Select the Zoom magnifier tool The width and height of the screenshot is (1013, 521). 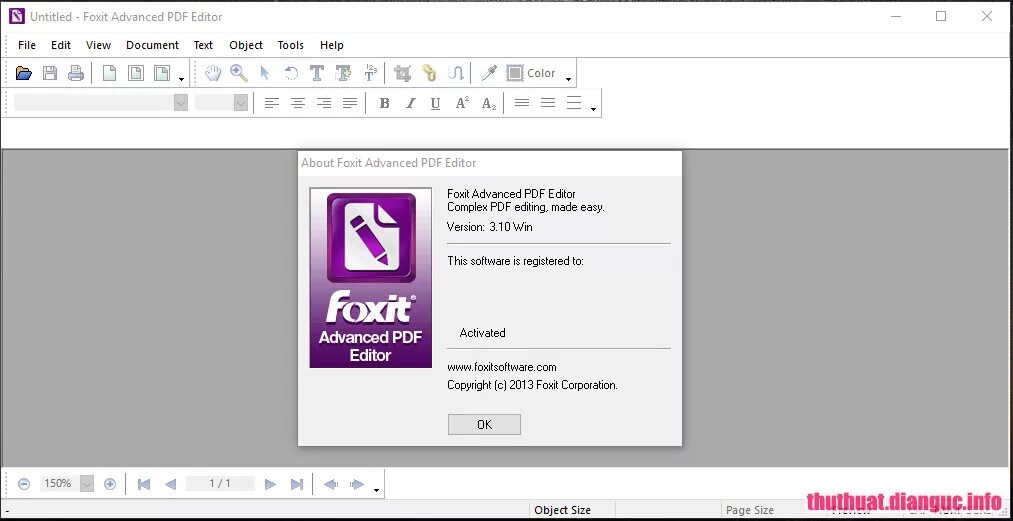(x=239, y=73)
